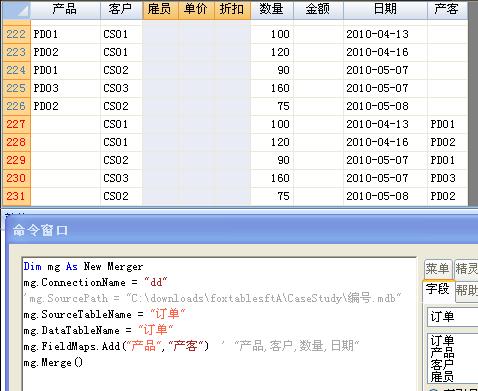Click the mg.DataTableName code line
Image resolution: width=478 pixels, height=391 pixels.
click(x=98, y=330)
